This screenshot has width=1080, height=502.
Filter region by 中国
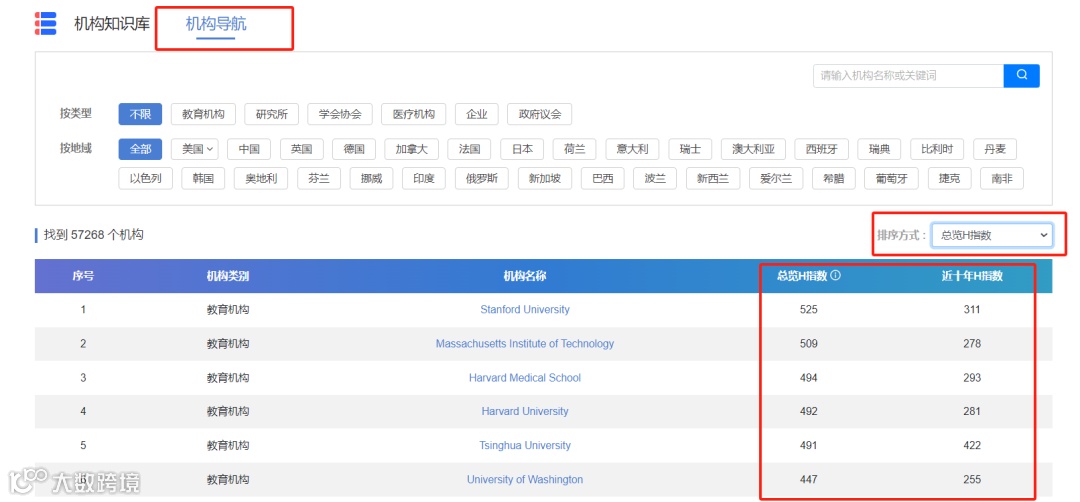249,149
